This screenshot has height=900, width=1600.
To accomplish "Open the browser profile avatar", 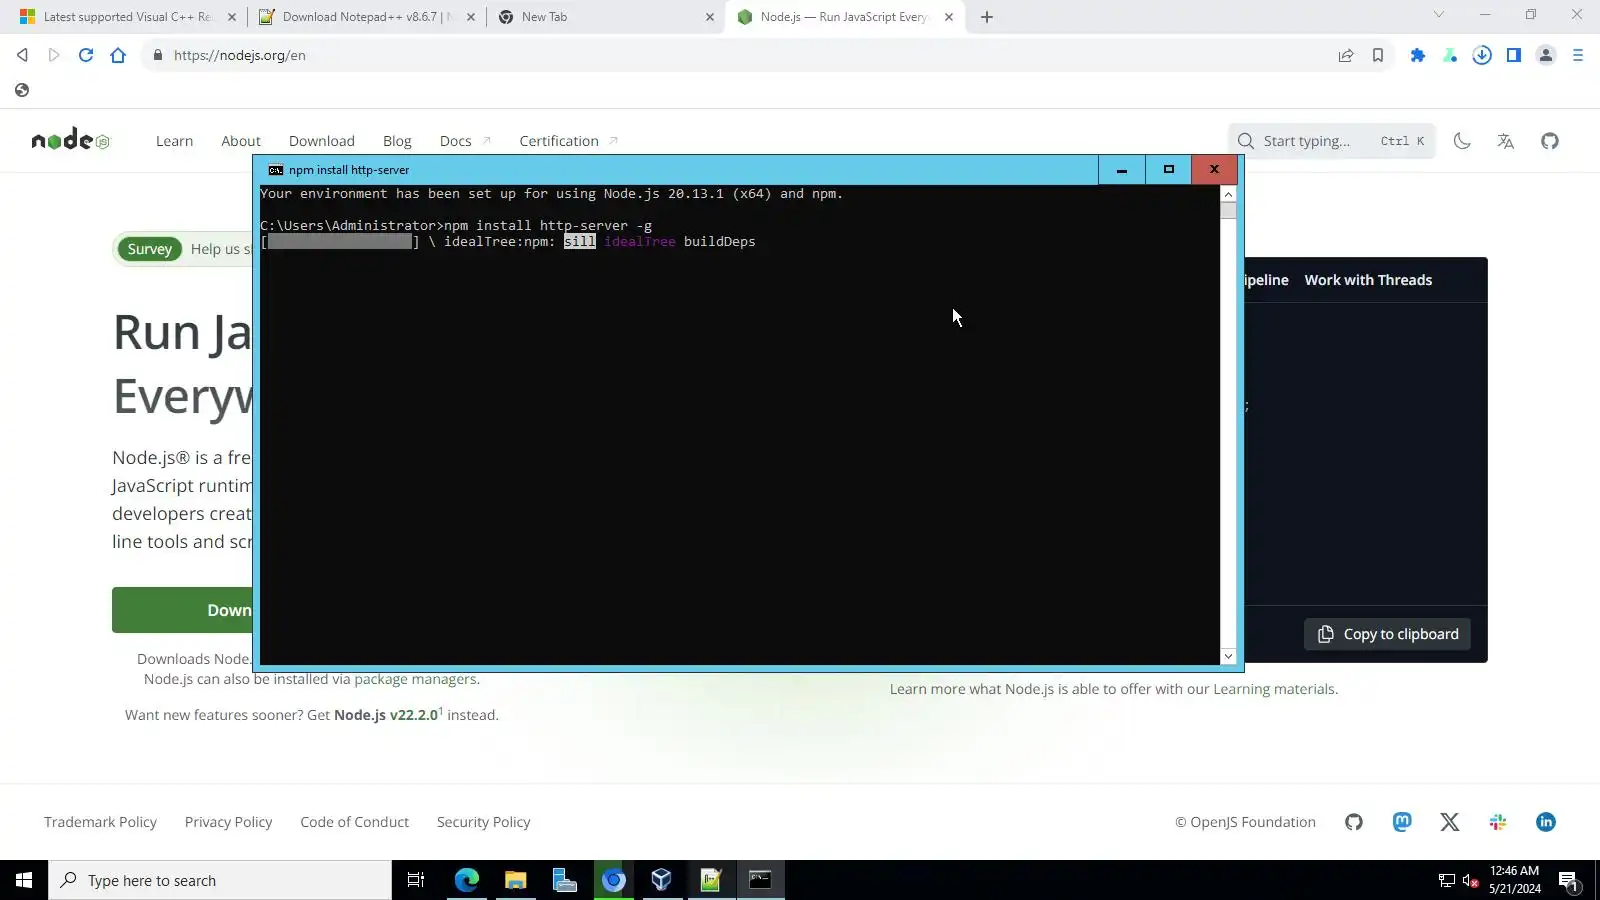I will point(1546,55).
